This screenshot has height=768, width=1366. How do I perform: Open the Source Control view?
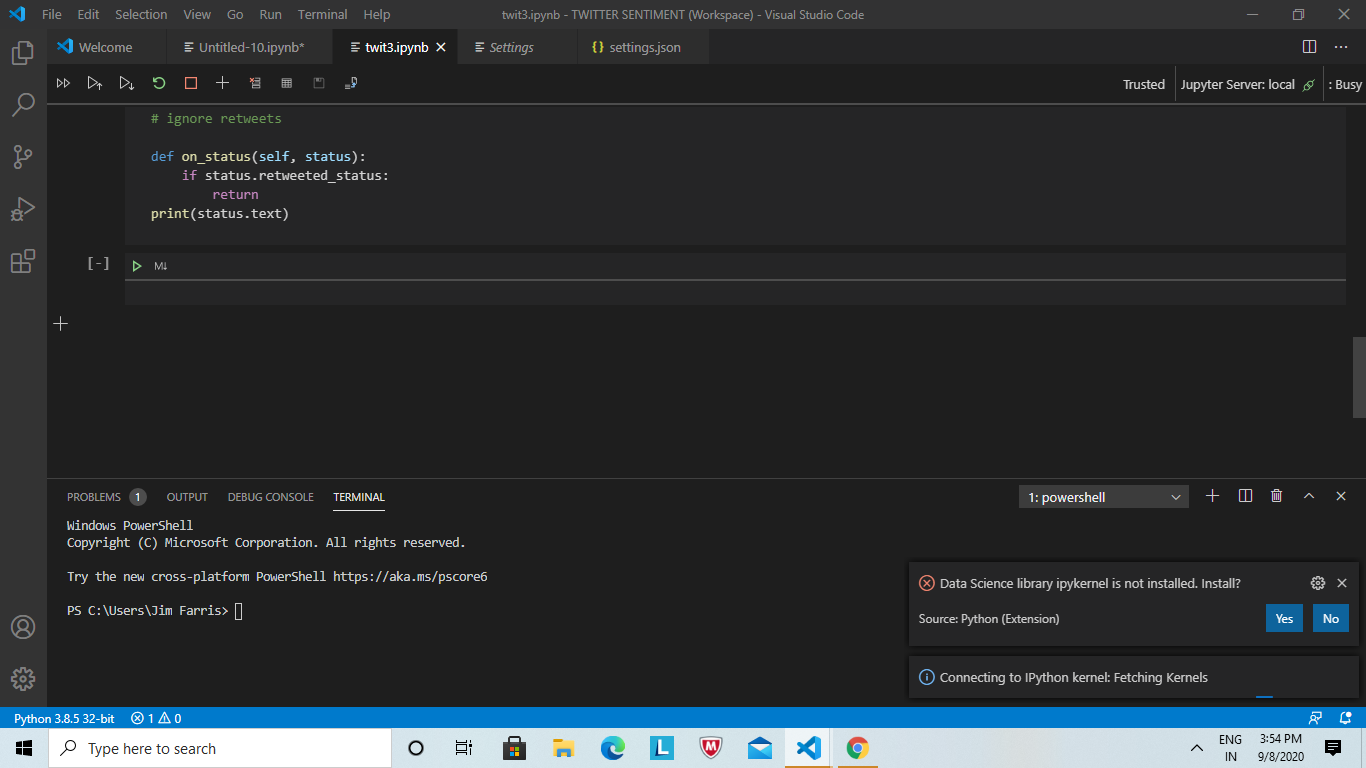click(x=23, y=157)
